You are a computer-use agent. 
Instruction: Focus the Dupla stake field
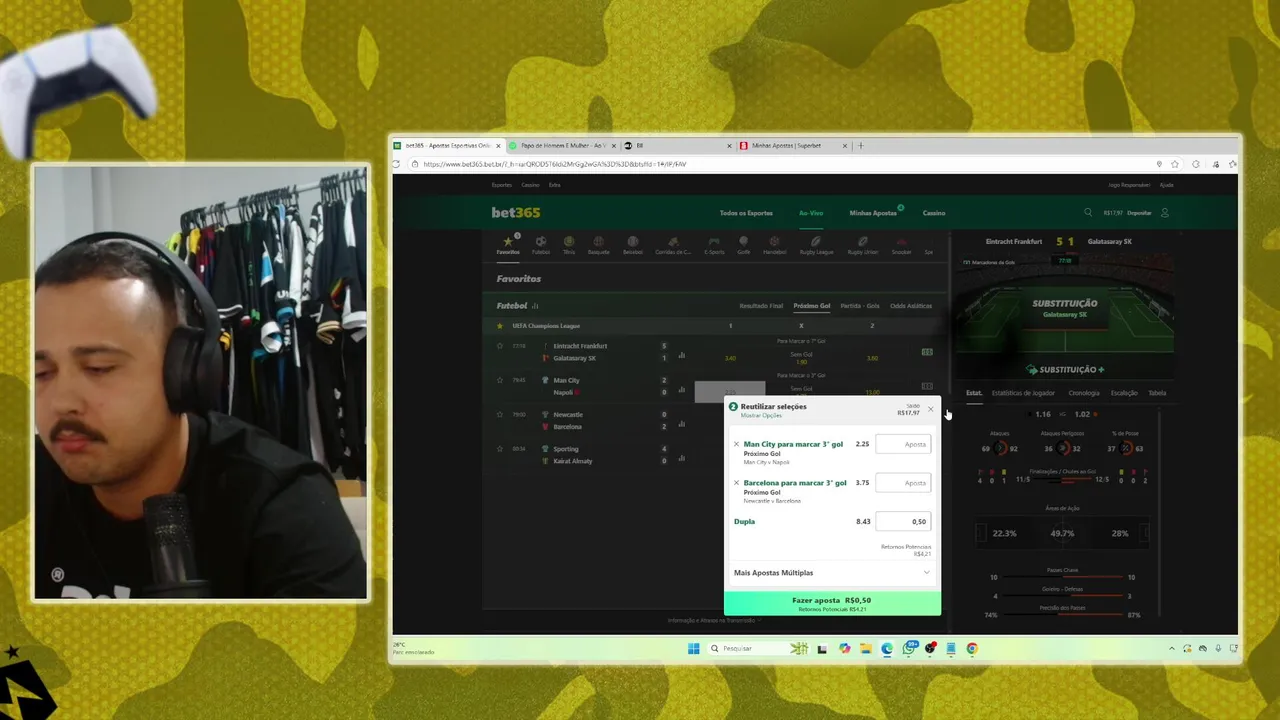(903, 521)
